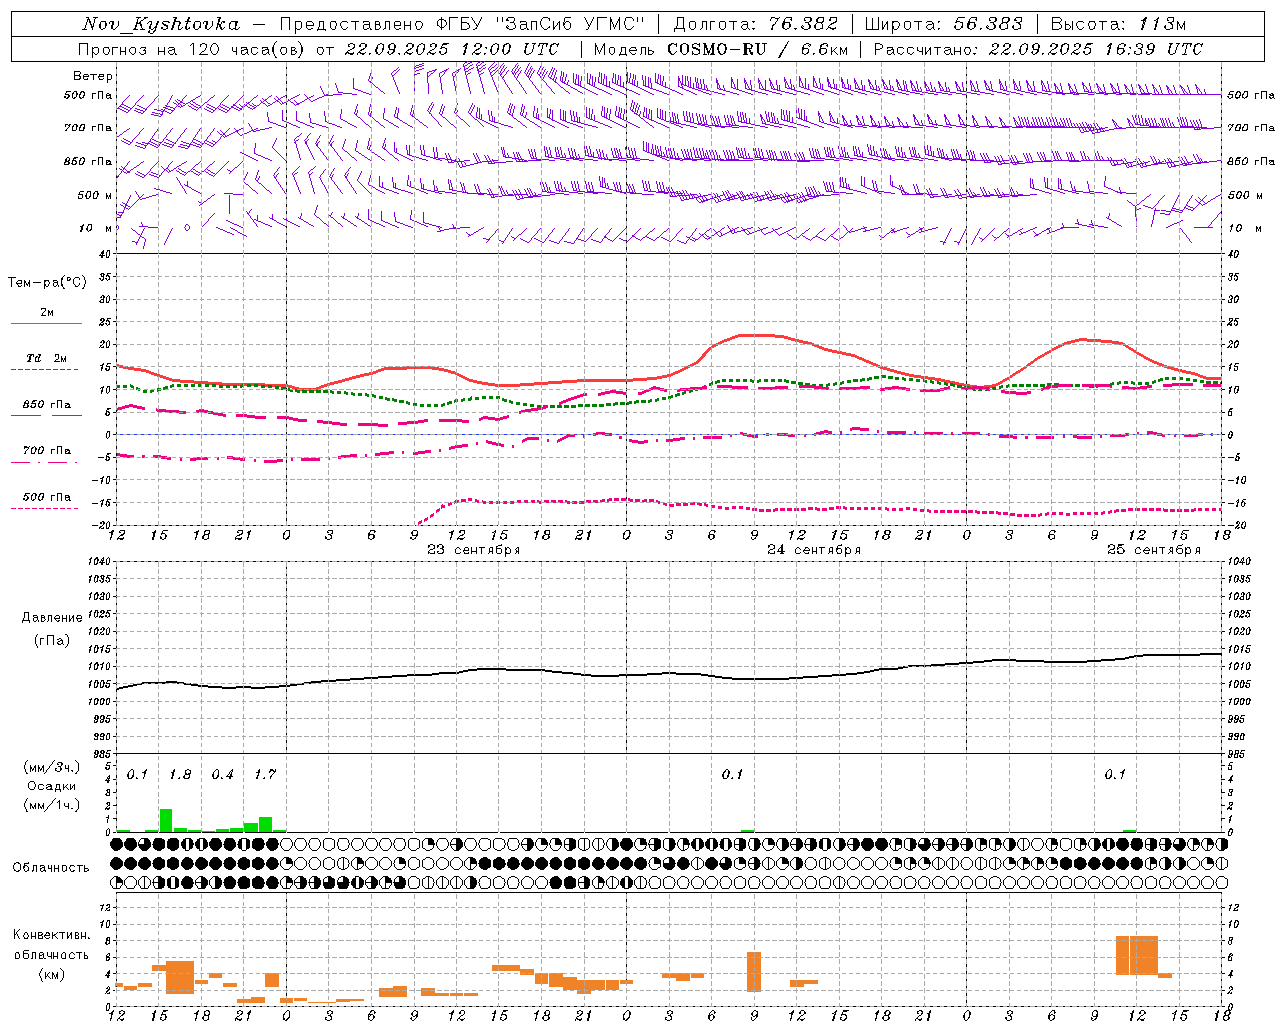Click the 'Предоставлено ФГБУ "ЗапСиб УГМС"' credit text
This screenshot has height=1024, width=1280.
click(462, 24)
